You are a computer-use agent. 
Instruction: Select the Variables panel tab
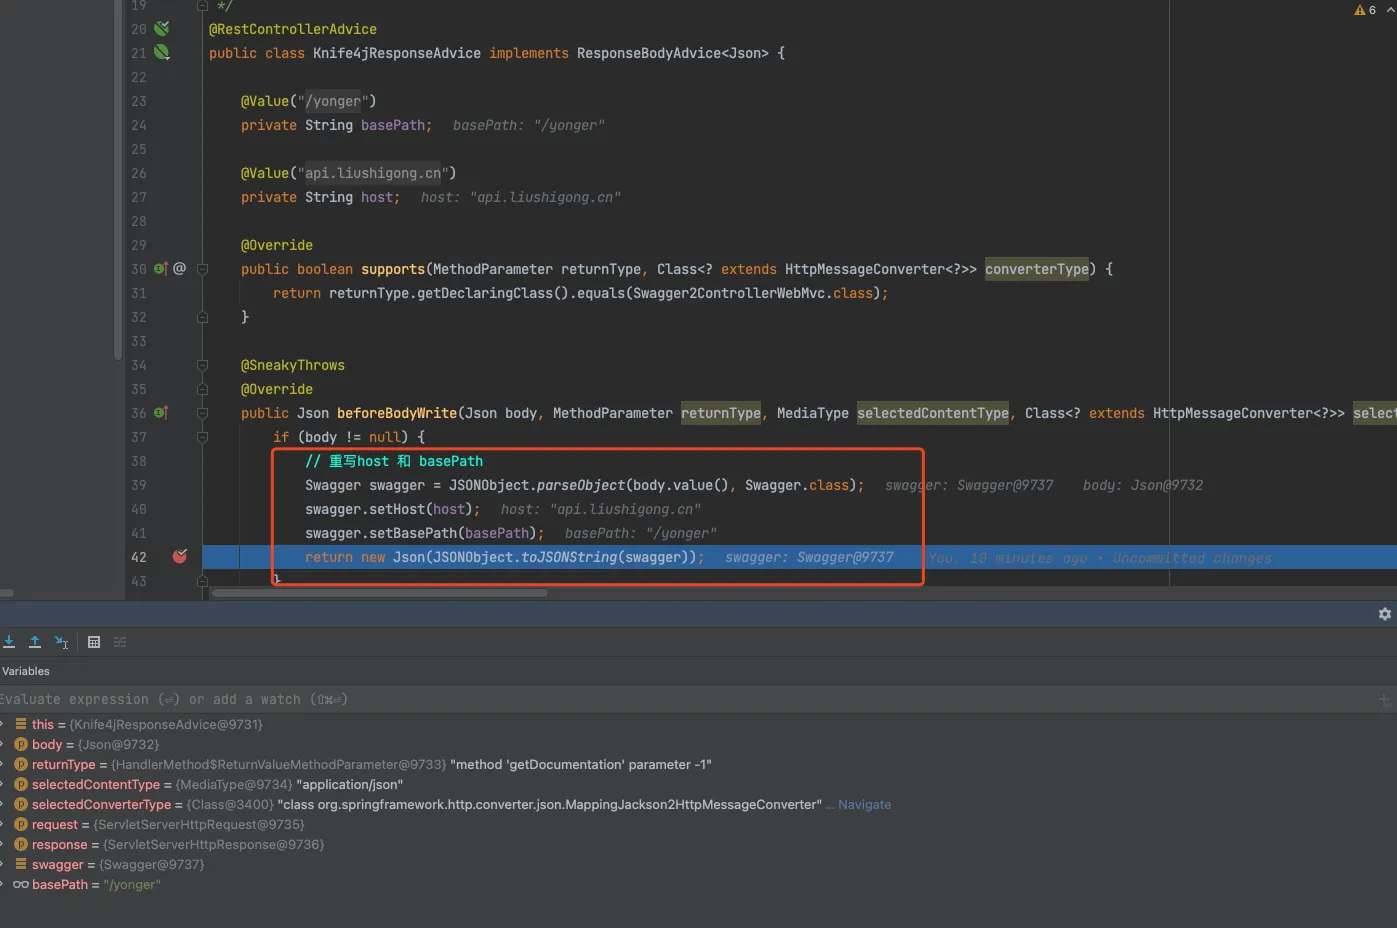[x=26, y=671]
